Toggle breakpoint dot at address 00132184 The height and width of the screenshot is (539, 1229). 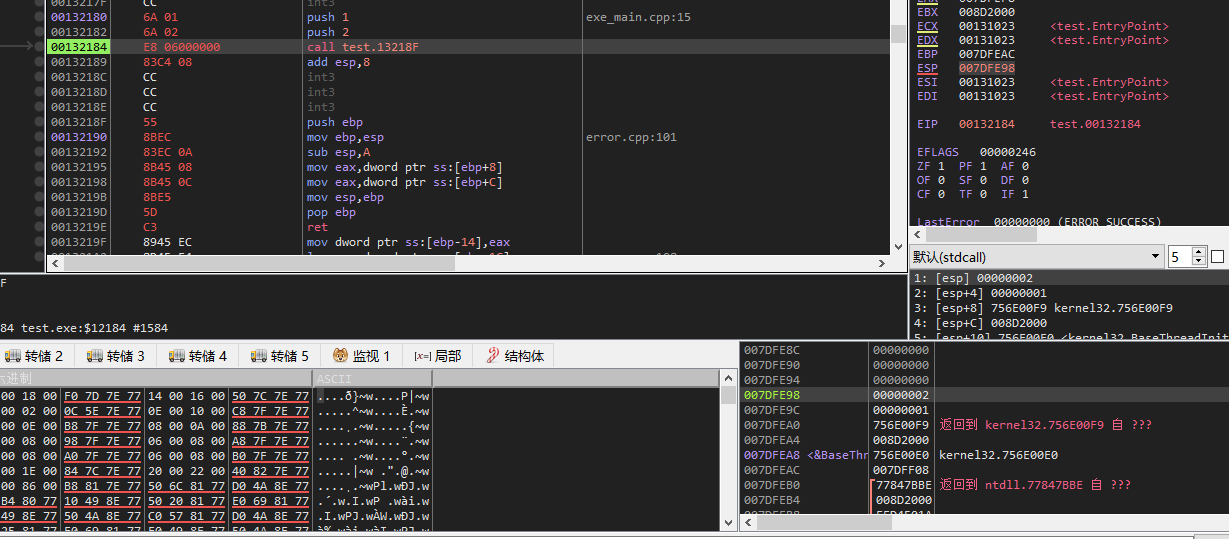click(39, 47)
